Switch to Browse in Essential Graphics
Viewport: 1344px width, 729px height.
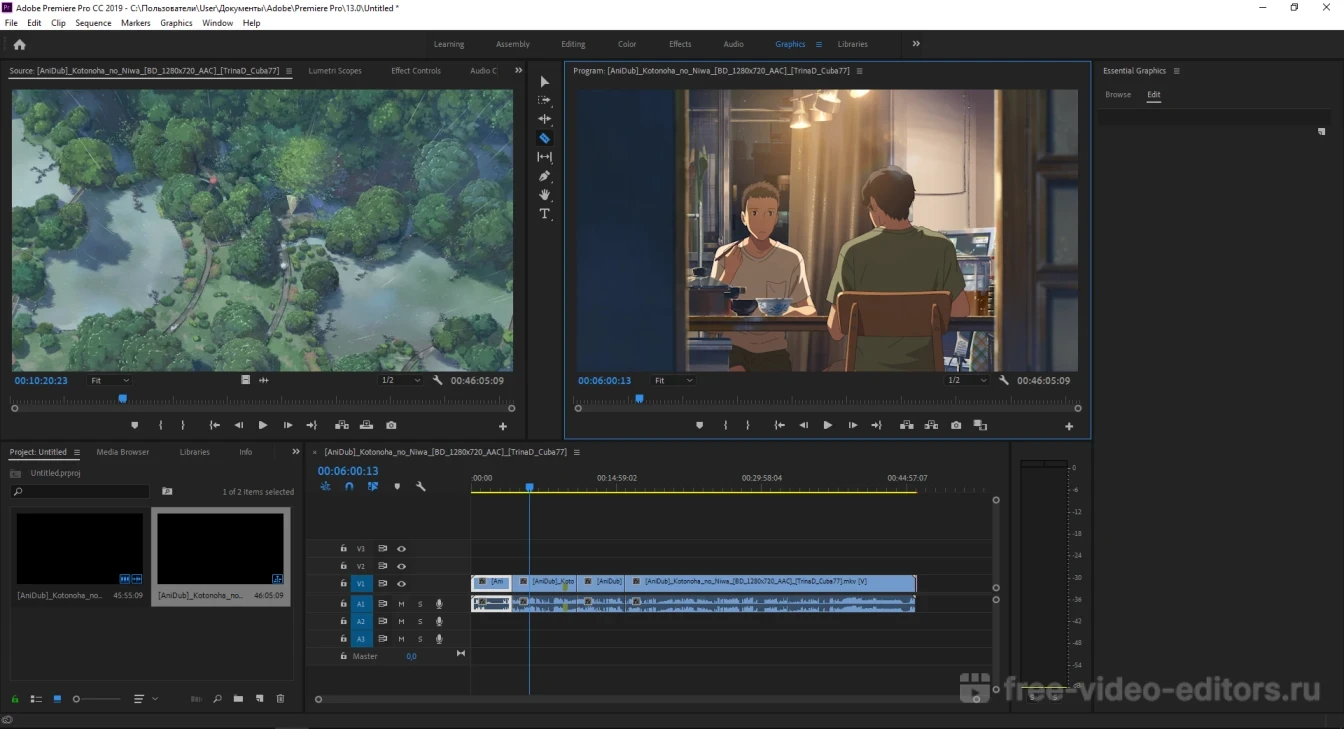pos(1118,95)
